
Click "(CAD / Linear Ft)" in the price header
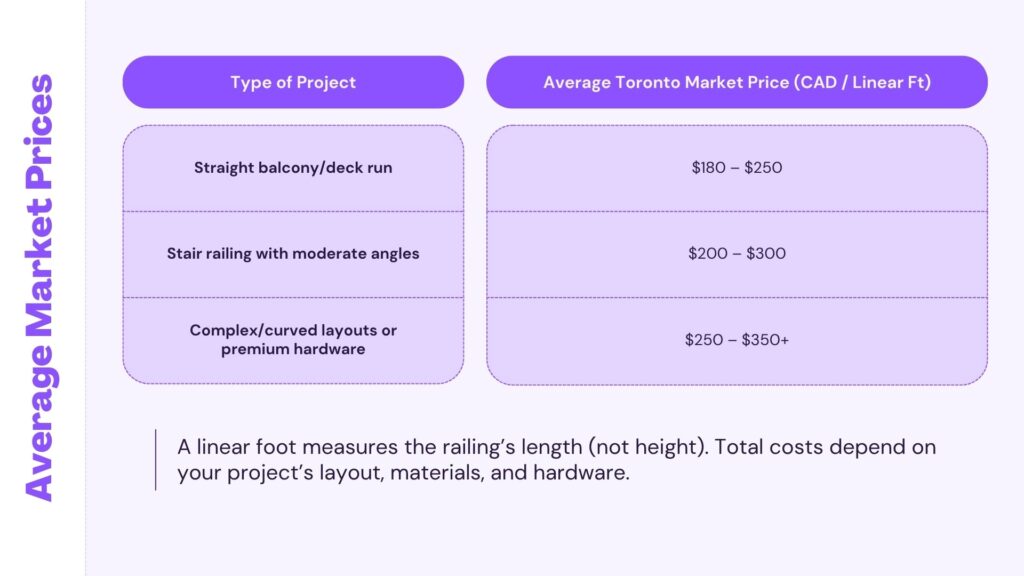865,82
